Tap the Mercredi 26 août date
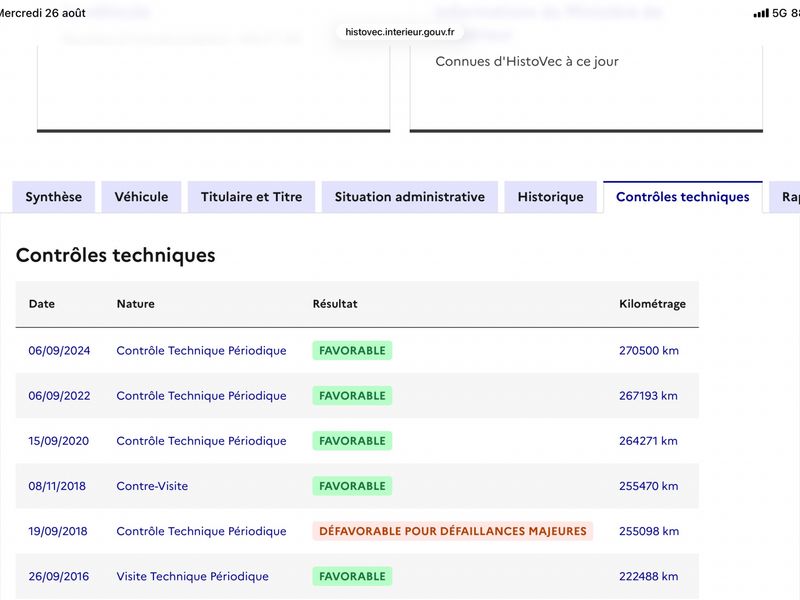800x600 pixels. coord(42,13)
